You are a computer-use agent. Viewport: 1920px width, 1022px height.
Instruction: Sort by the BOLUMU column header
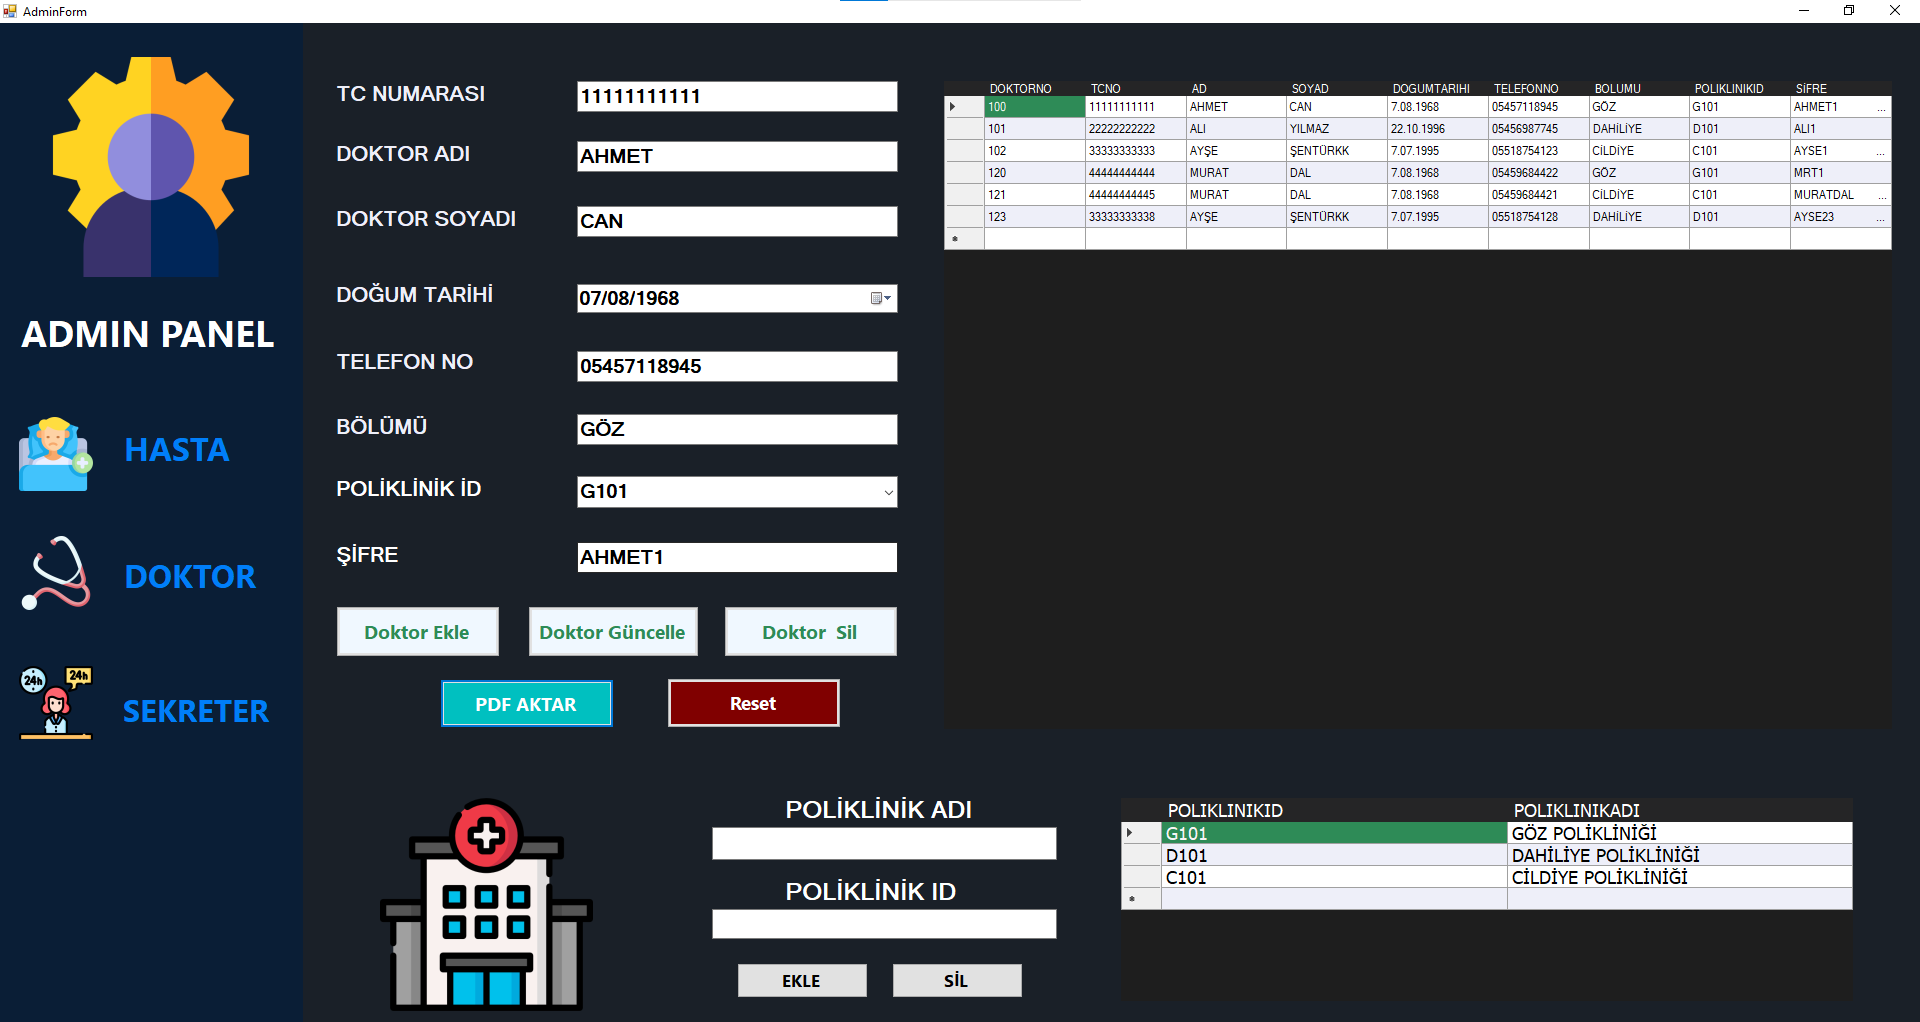(x=1640, y=89)
